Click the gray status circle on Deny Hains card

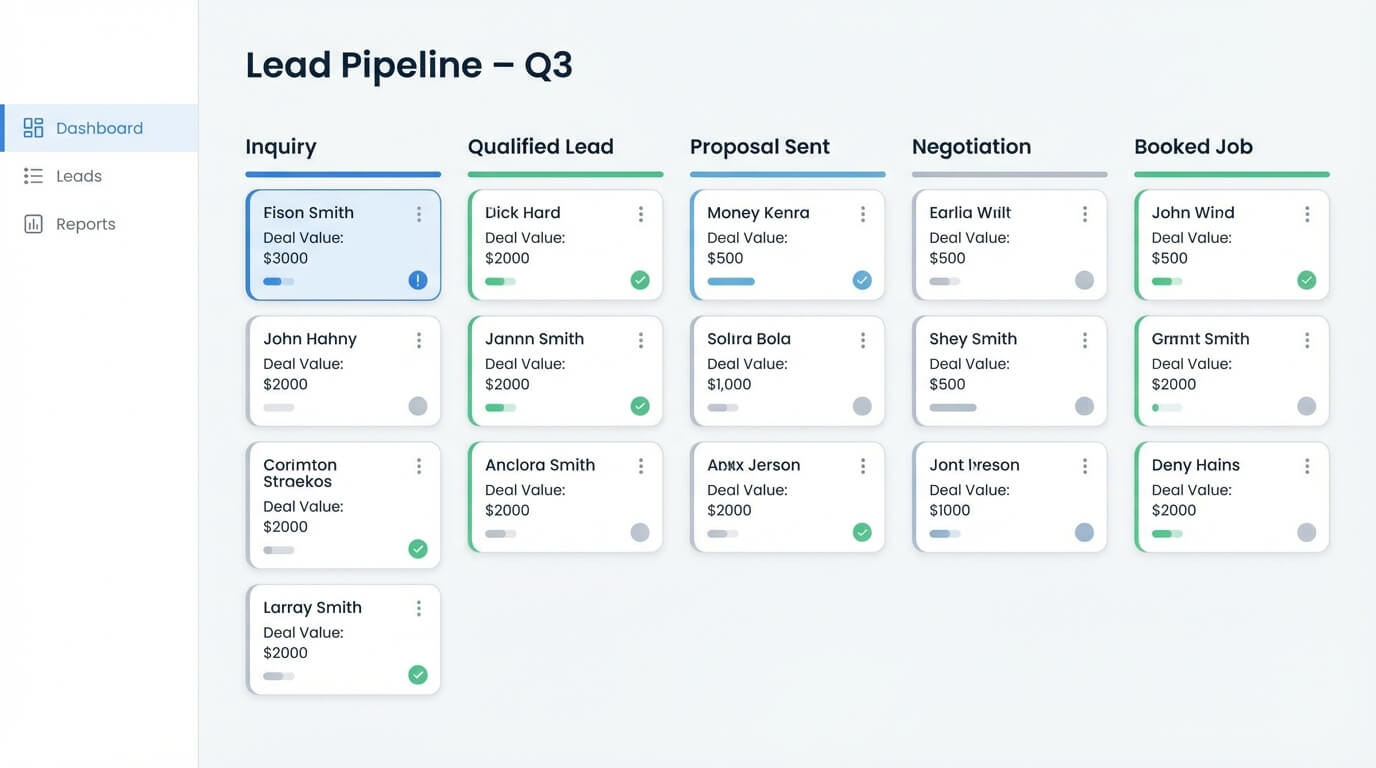(1306, 532)
